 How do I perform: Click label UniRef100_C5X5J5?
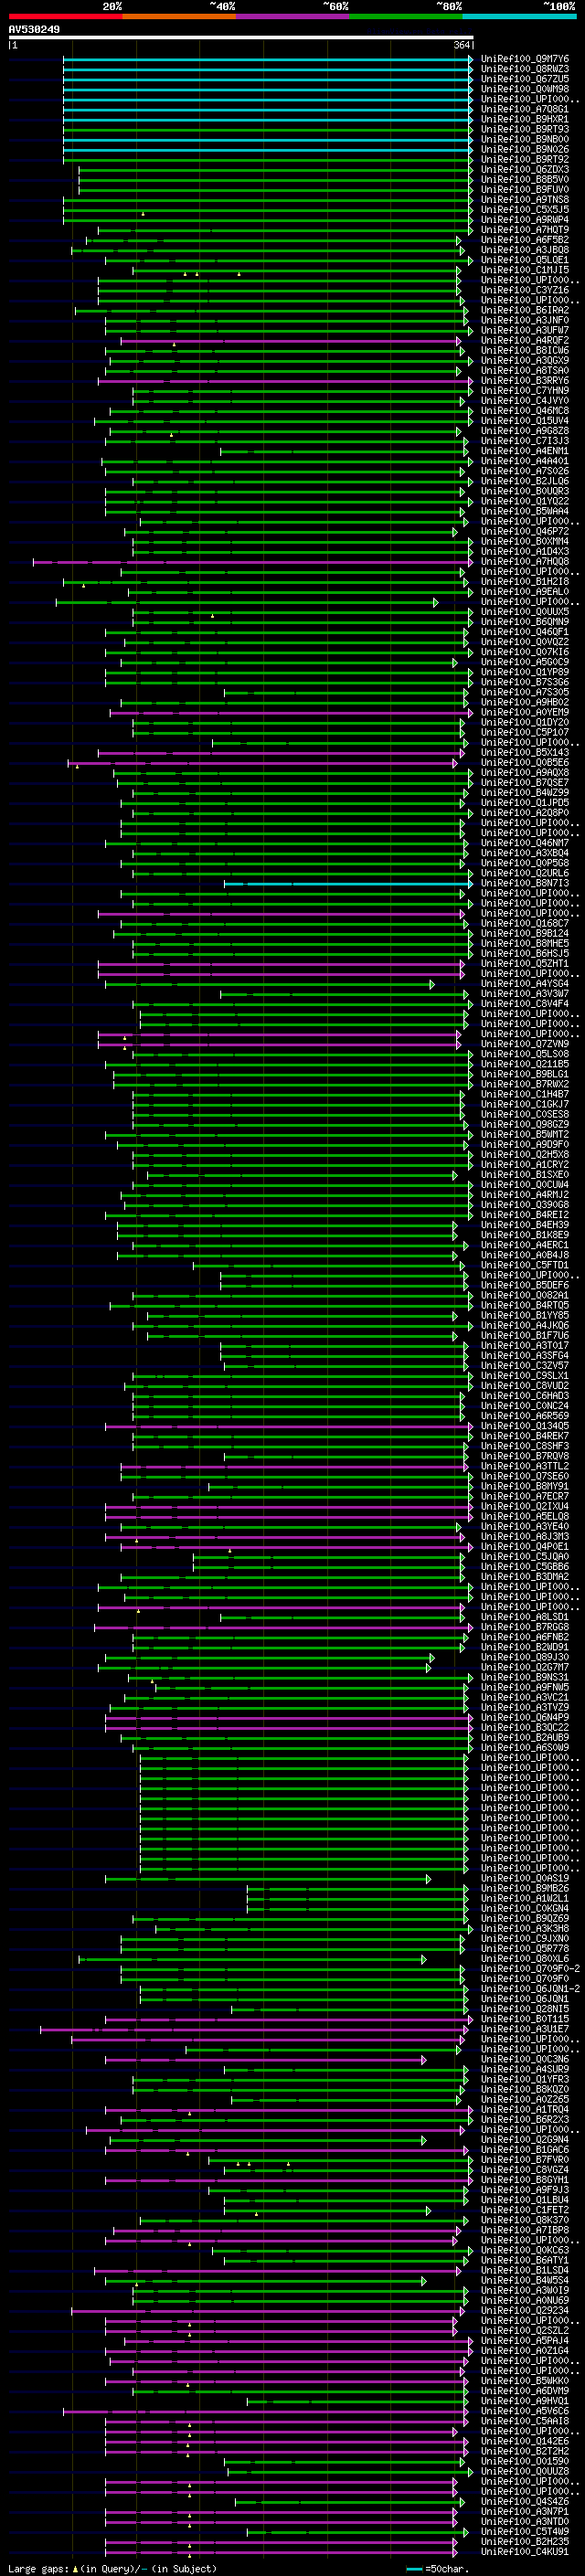(x=525, y=209)
